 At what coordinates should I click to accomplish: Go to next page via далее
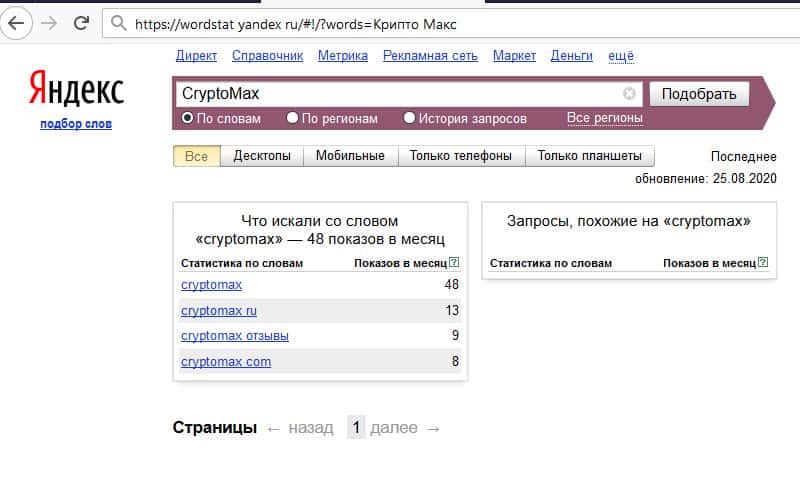point(394,428)
